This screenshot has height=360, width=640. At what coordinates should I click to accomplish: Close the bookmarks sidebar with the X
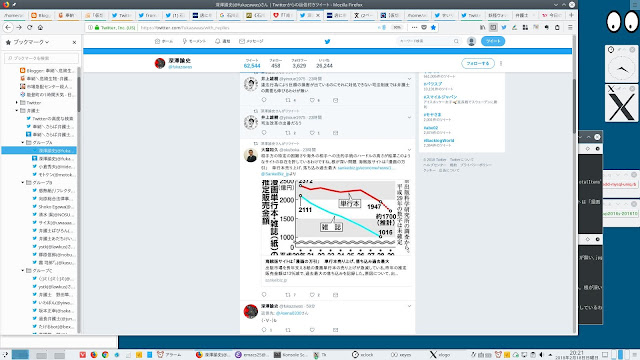coord(74,42)
